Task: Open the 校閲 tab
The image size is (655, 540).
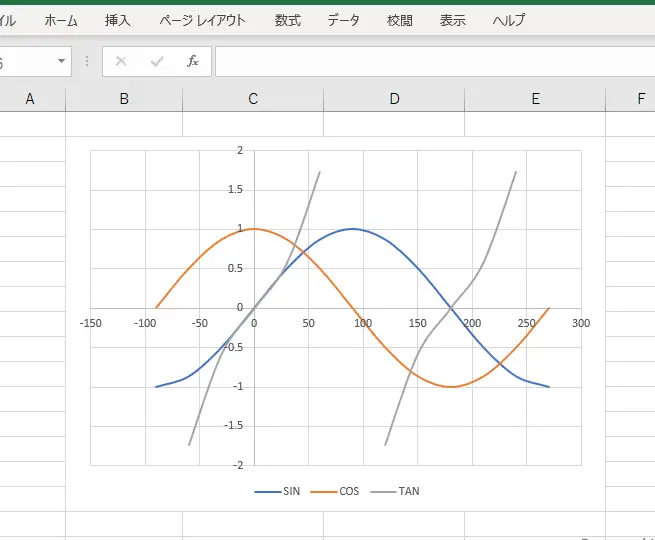Action: (x=400, y=20)
